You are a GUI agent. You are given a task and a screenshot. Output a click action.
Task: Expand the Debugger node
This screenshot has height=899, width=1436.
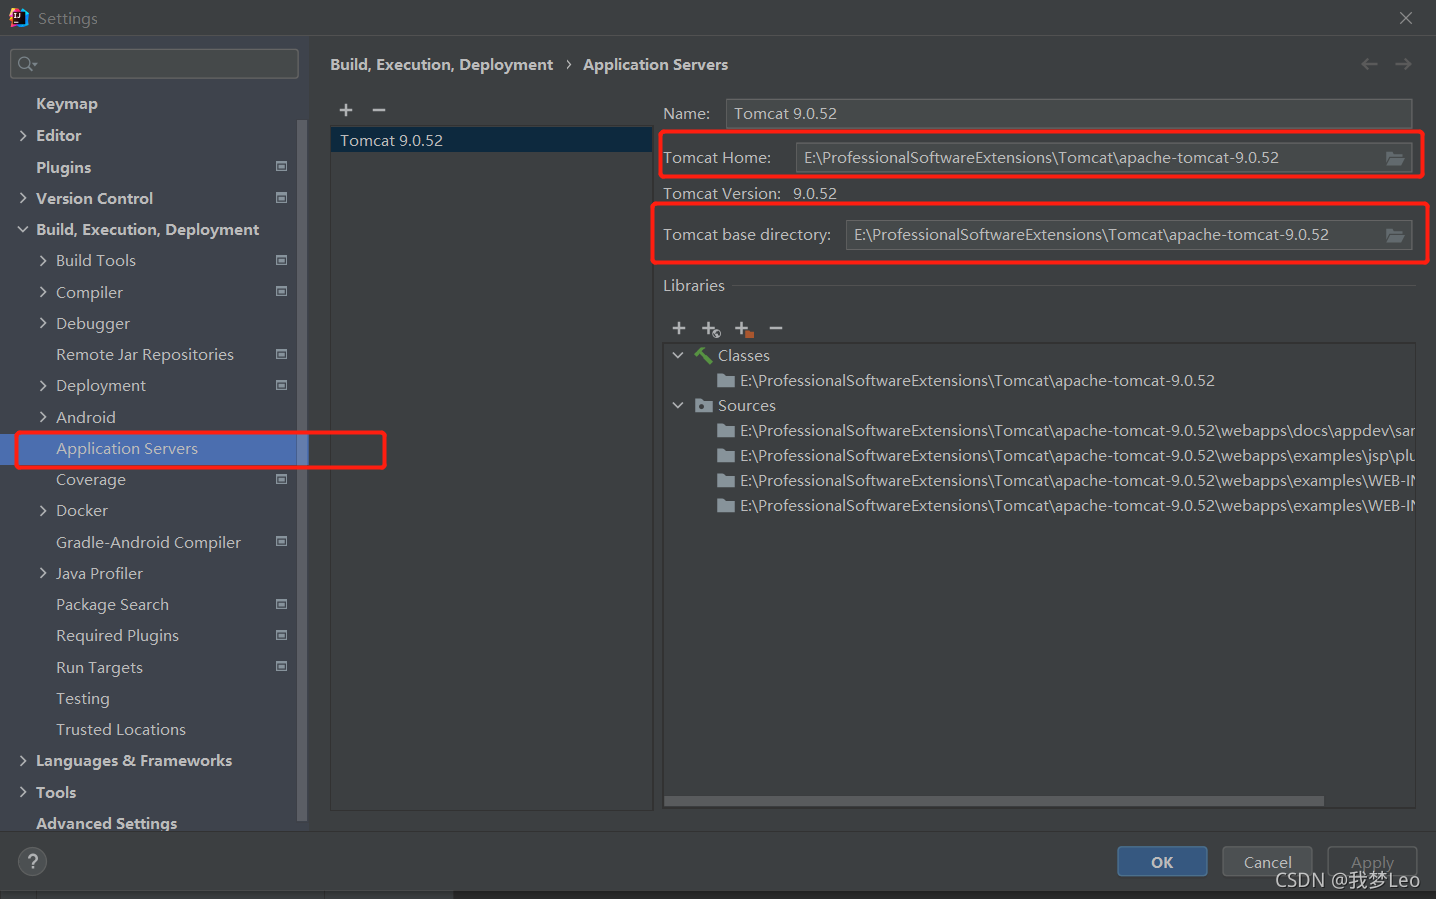pyautogui.click(x=43, y=323)
